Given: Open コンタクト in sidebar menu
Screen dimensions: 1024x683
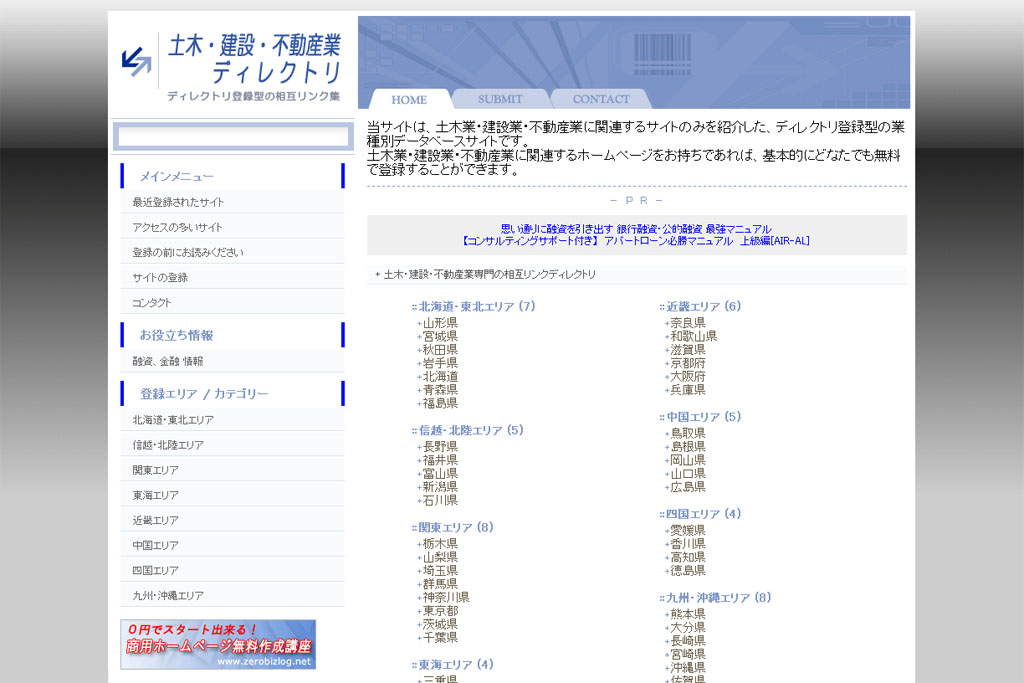Looking at the screenshot, I should click(152, 302).
